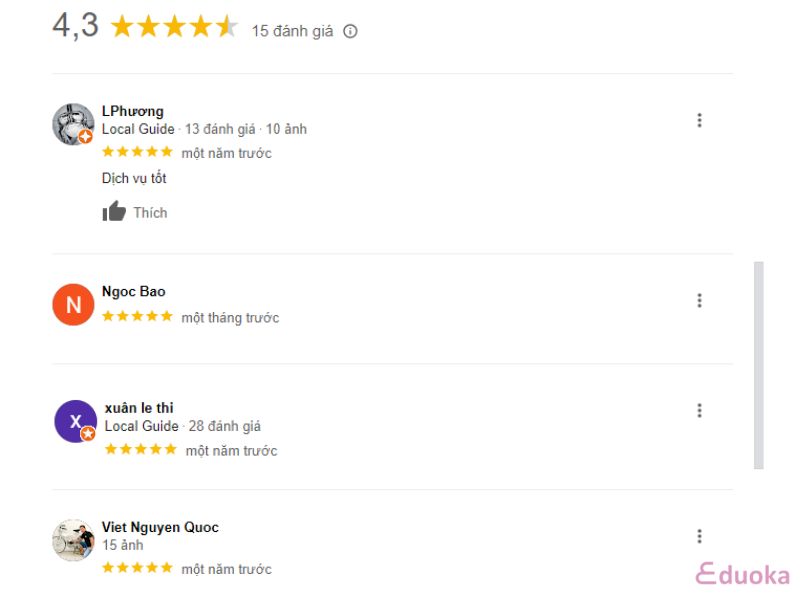
Task: Click the thumbs-up icon under Dịch vụ tốt
Action: tap(114, 211)
